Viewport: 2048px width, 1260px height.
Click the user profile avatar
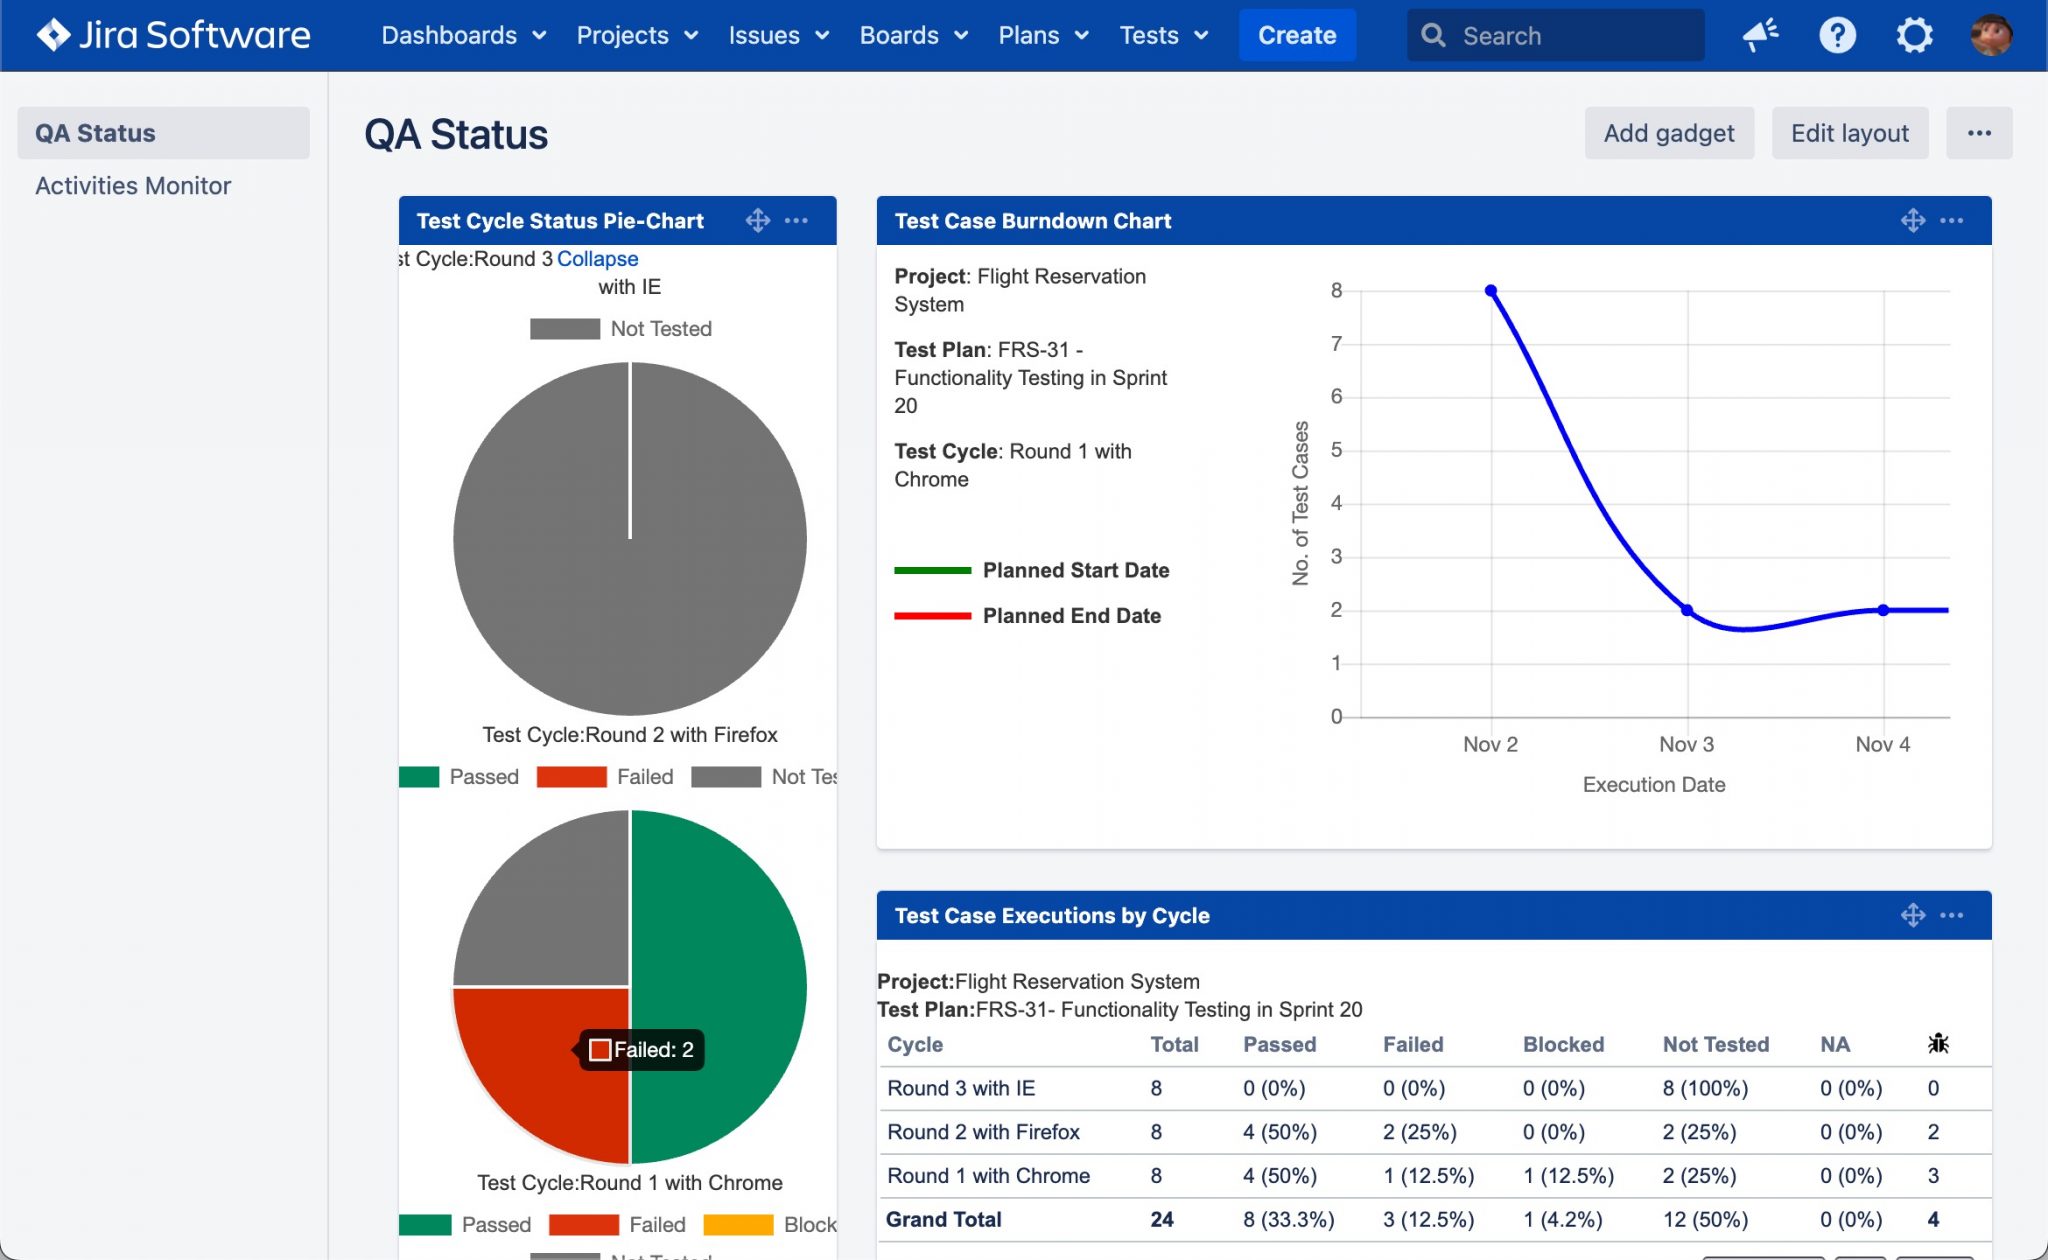pyautogui.click(x=1990, y=35)
